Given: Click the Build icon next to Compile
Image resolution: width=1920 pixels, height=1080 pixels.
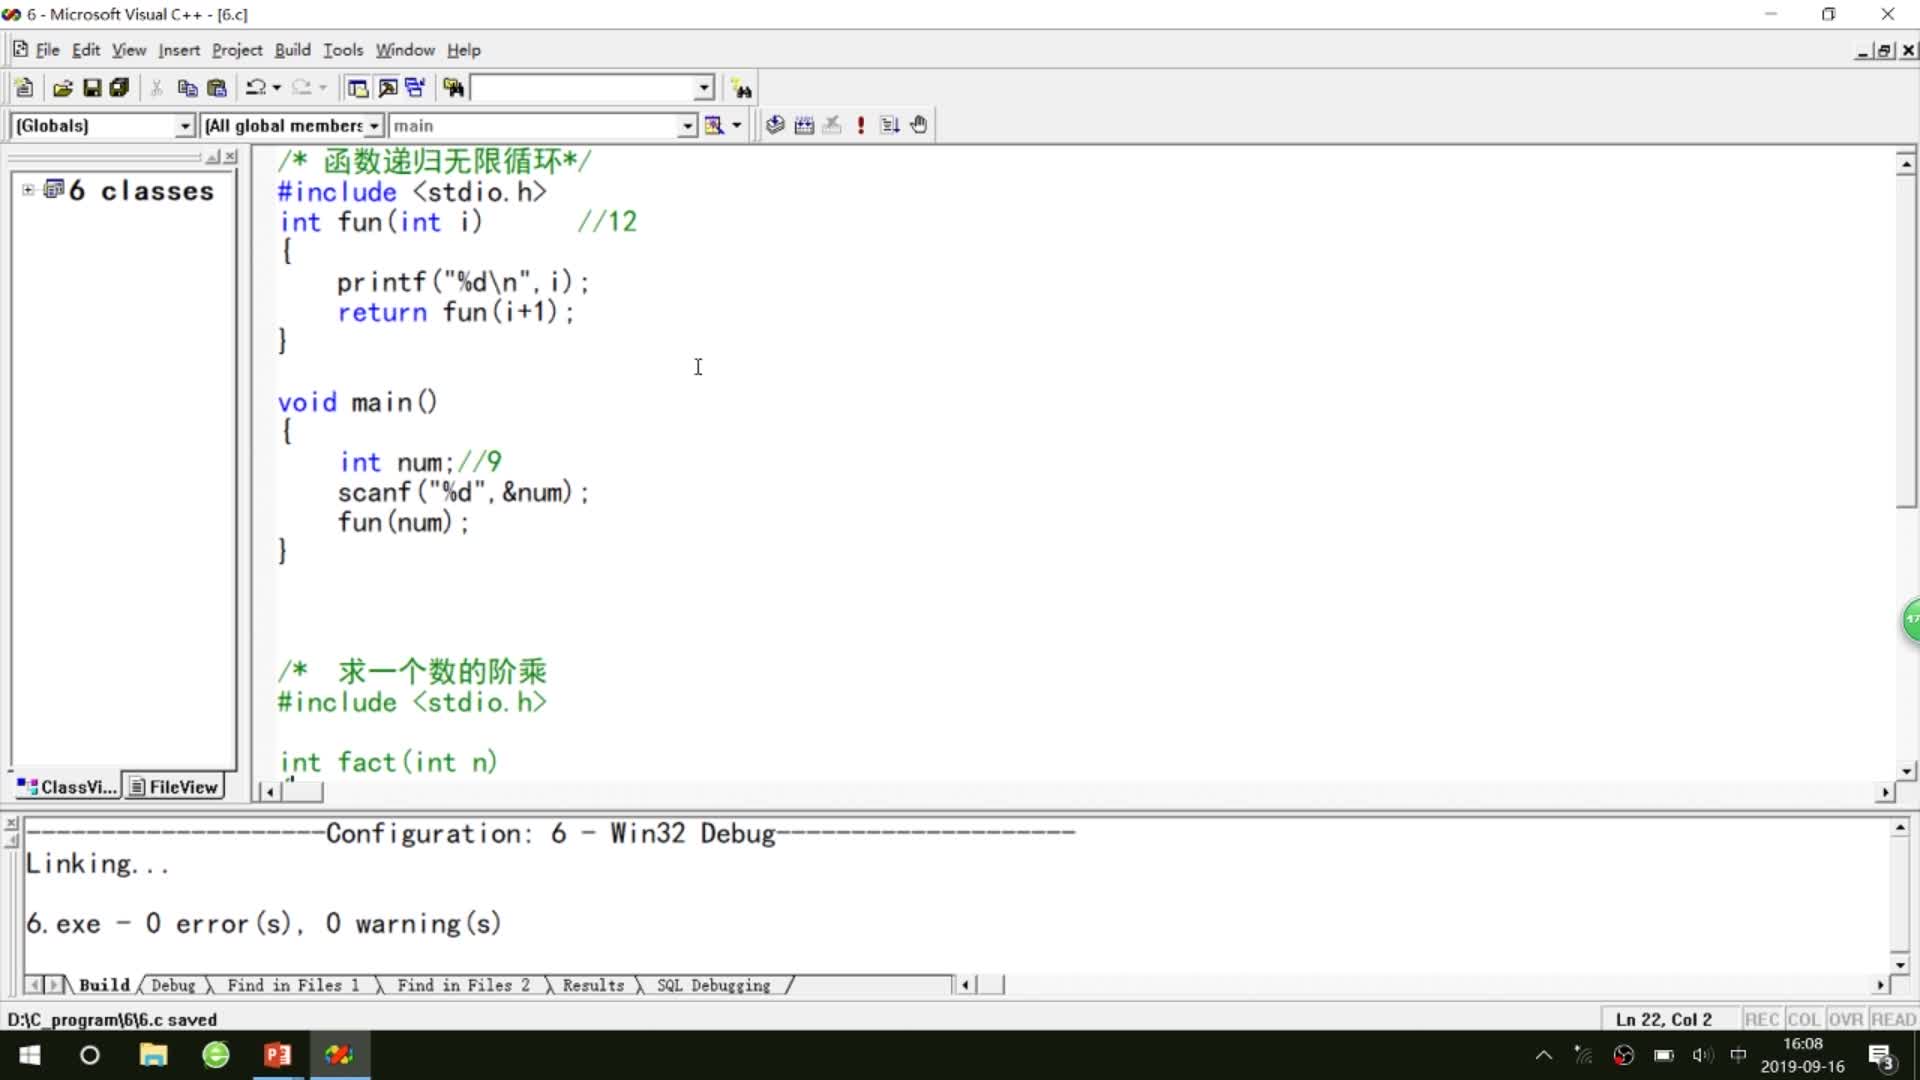Looking at the screenshot, I should pyautogui.click(x=804, y=125).
